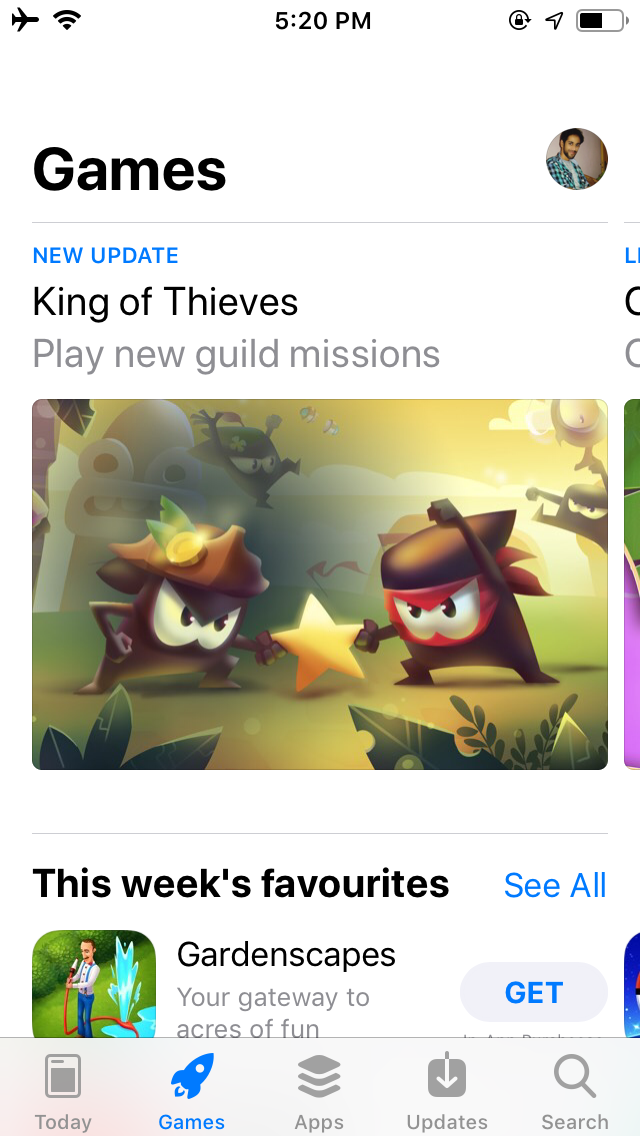Tap the location arrow status icon

tap(554, 21)
